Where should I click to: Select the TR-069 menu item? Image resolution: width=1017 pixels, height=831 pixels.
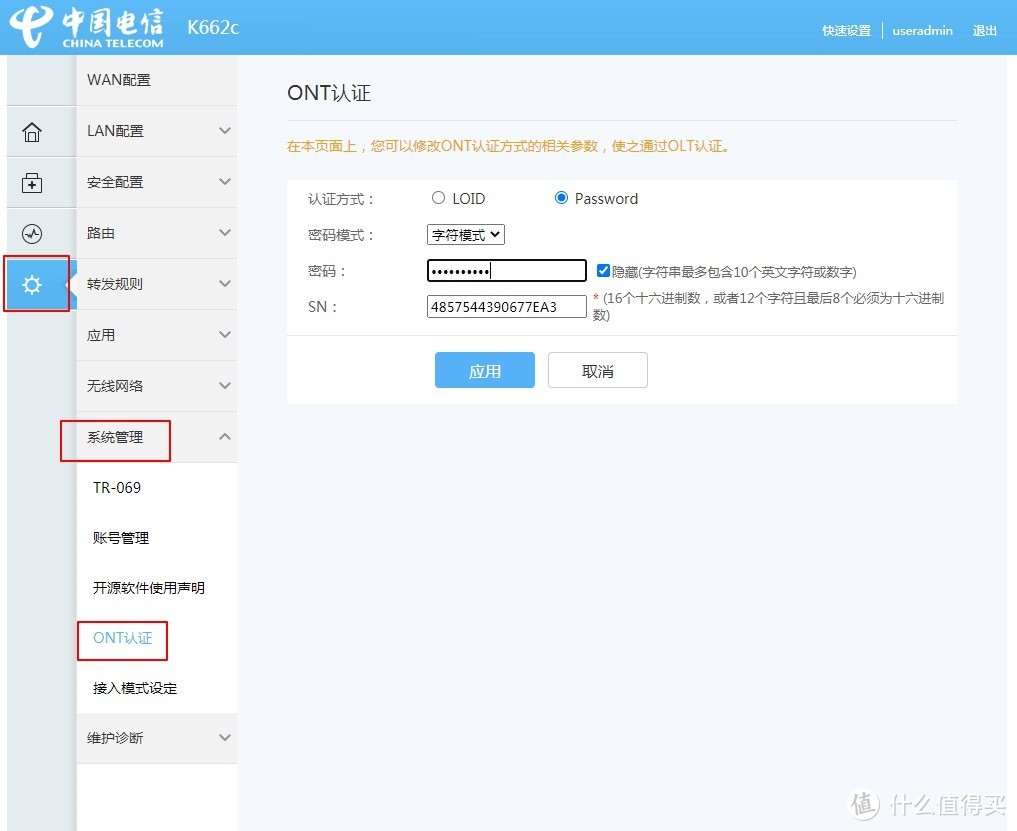[119, 487]
